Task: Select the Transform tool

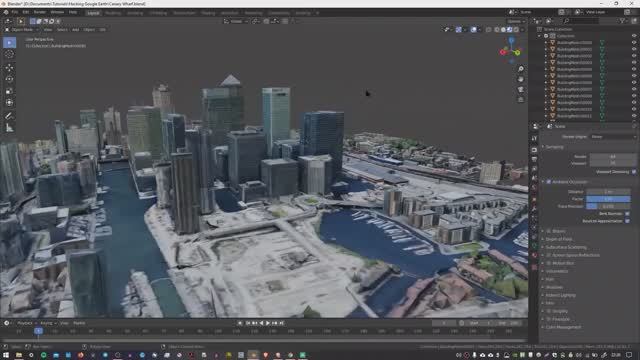Action: tap(9, 103)
